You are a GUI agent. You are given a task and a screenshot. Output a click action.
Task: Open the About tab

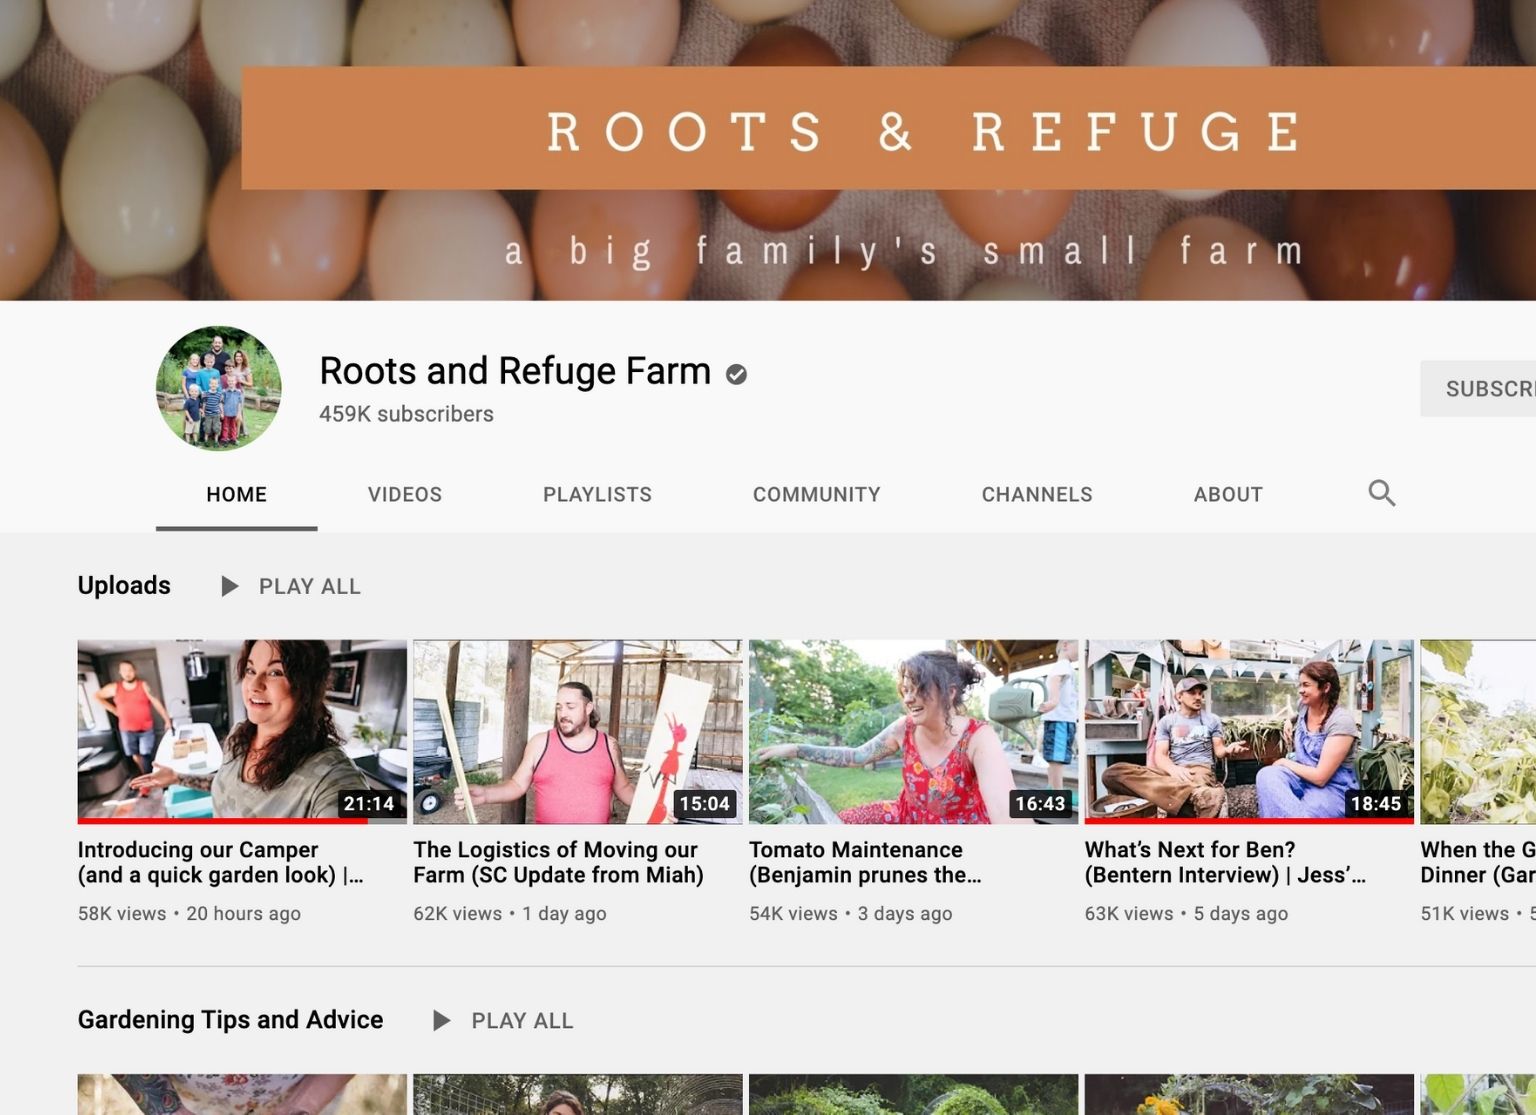tap(1227, 494)
